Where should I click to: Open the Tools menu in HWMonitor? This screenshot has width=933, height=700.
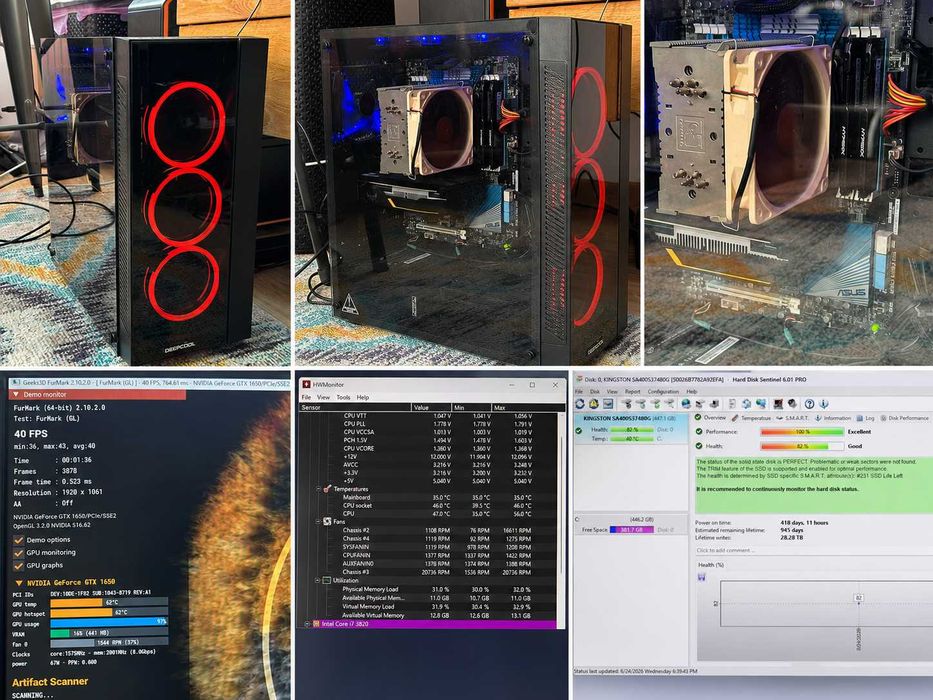pos(343,397)
